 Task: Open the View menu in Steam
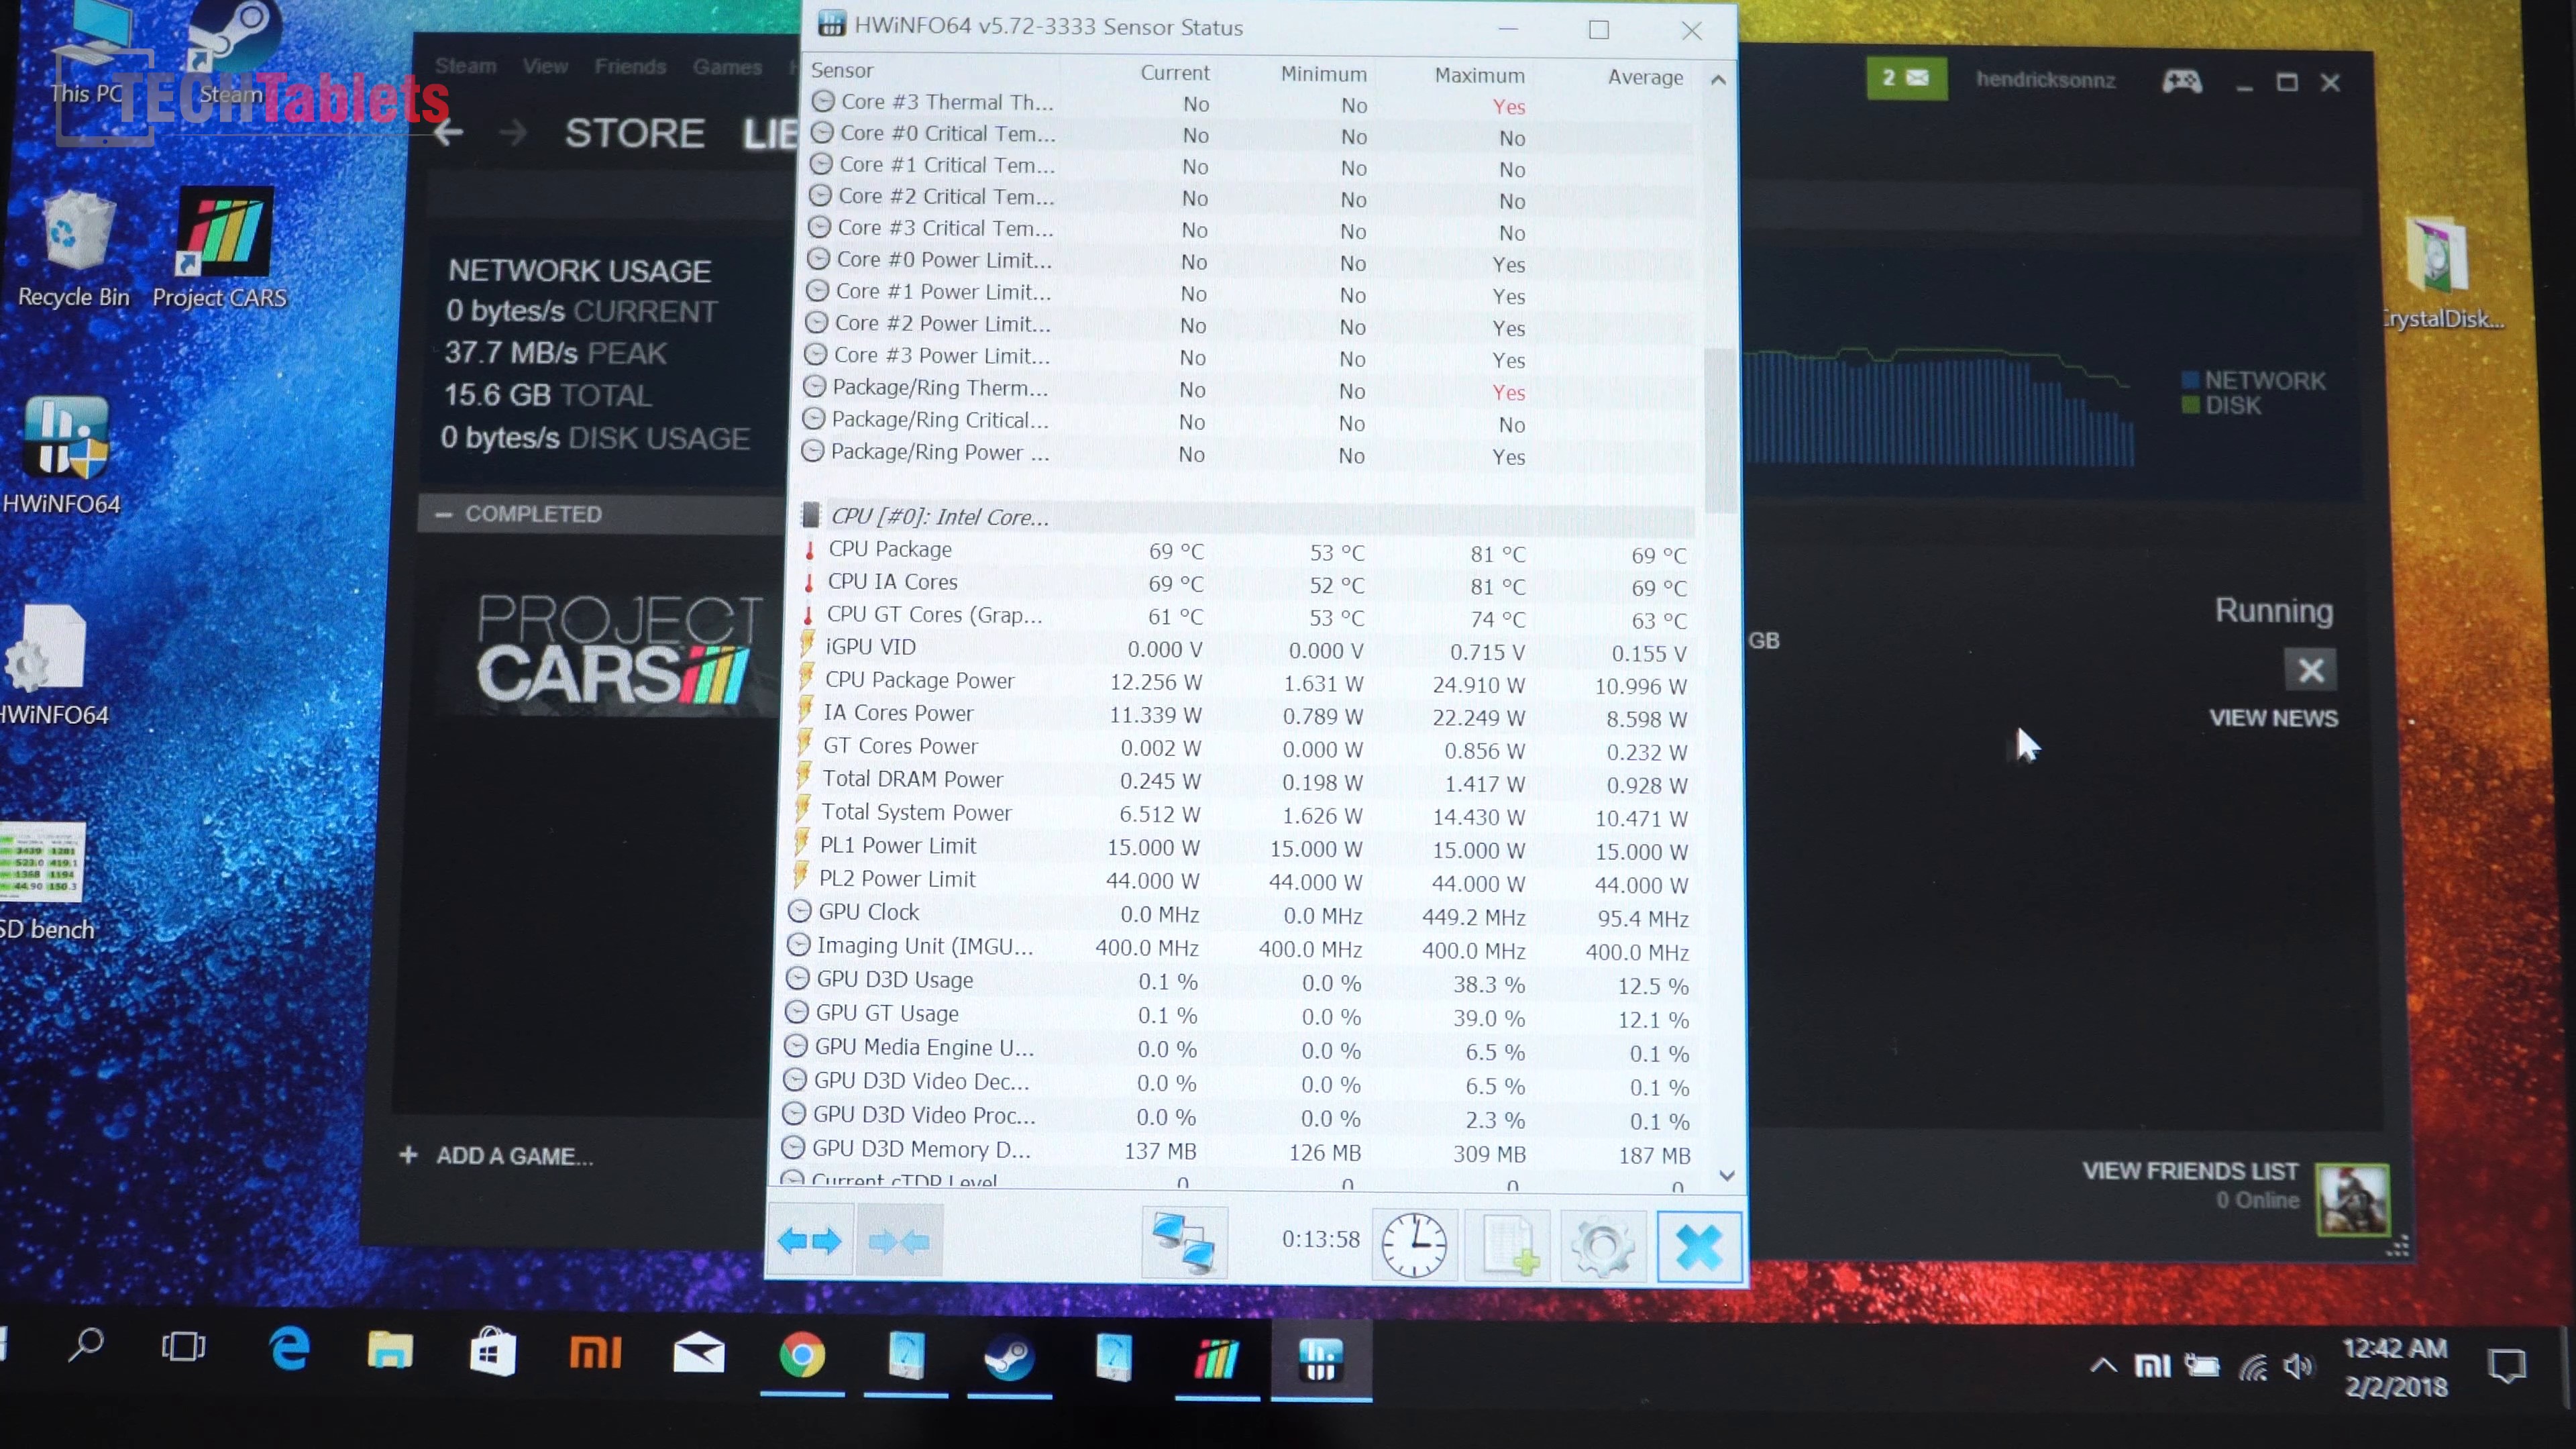545,66
